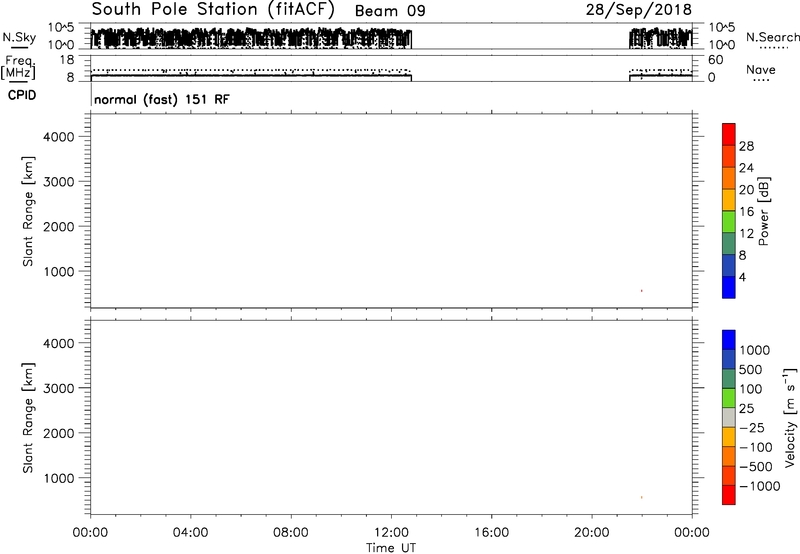Click the "Velocity [m s-1]" color bar label
Viewport: 800px width, 554px height.
[x=789, y=417]
